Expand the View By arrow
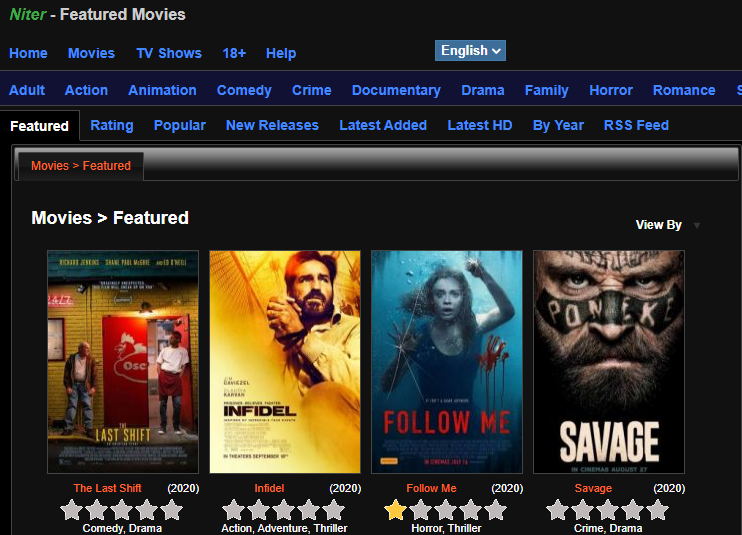Screen dimensions: 742x535 697,225
